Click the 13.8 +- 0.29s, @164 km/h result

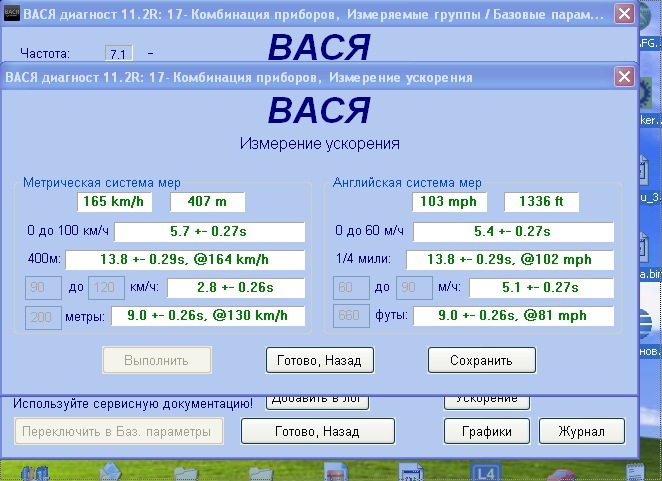[x=185, y=259]
